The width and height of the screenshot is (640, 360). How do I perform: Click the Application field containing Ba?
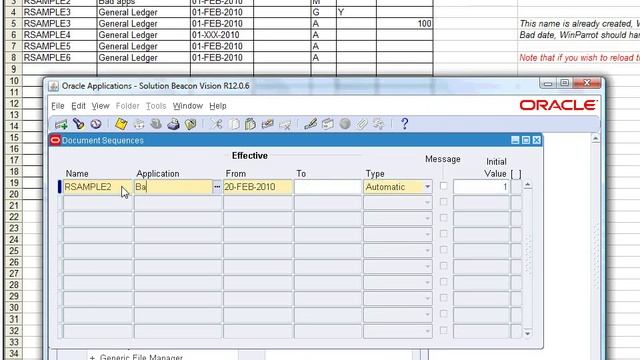173,187
